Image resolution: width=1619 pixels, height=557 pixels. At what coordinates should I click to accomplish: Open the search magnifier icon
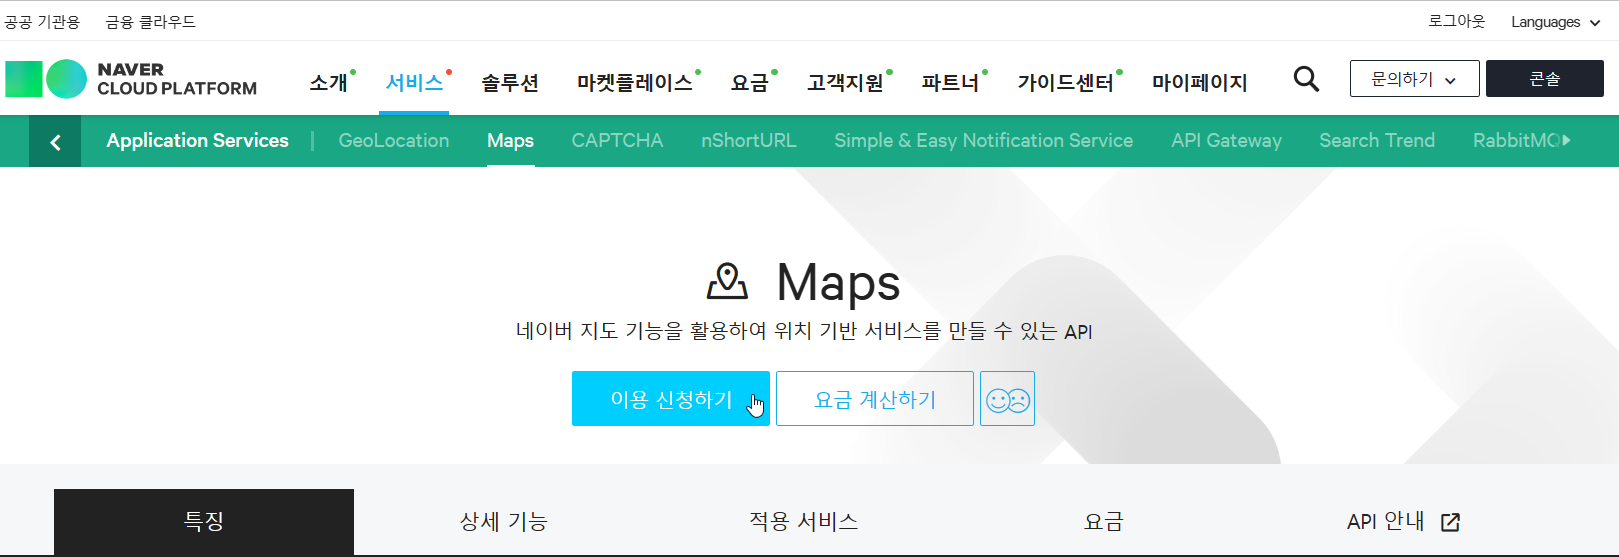(x=1306, y=78)
